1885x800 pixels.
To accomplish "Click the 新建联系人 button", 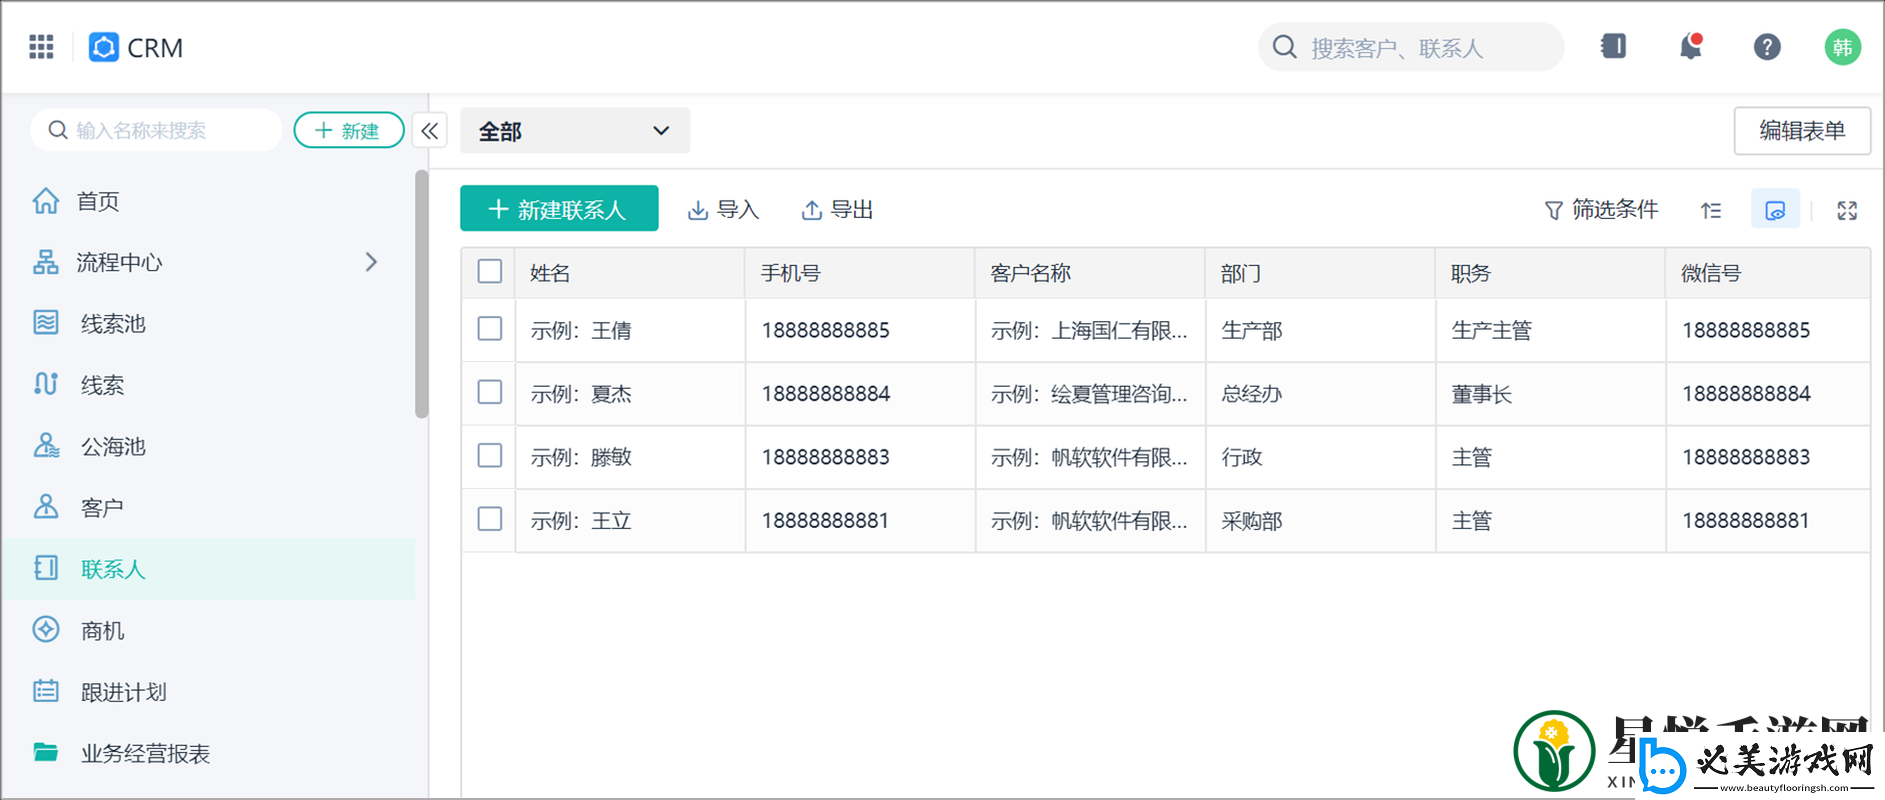I will pyautogui.click(x=559, y=209).
